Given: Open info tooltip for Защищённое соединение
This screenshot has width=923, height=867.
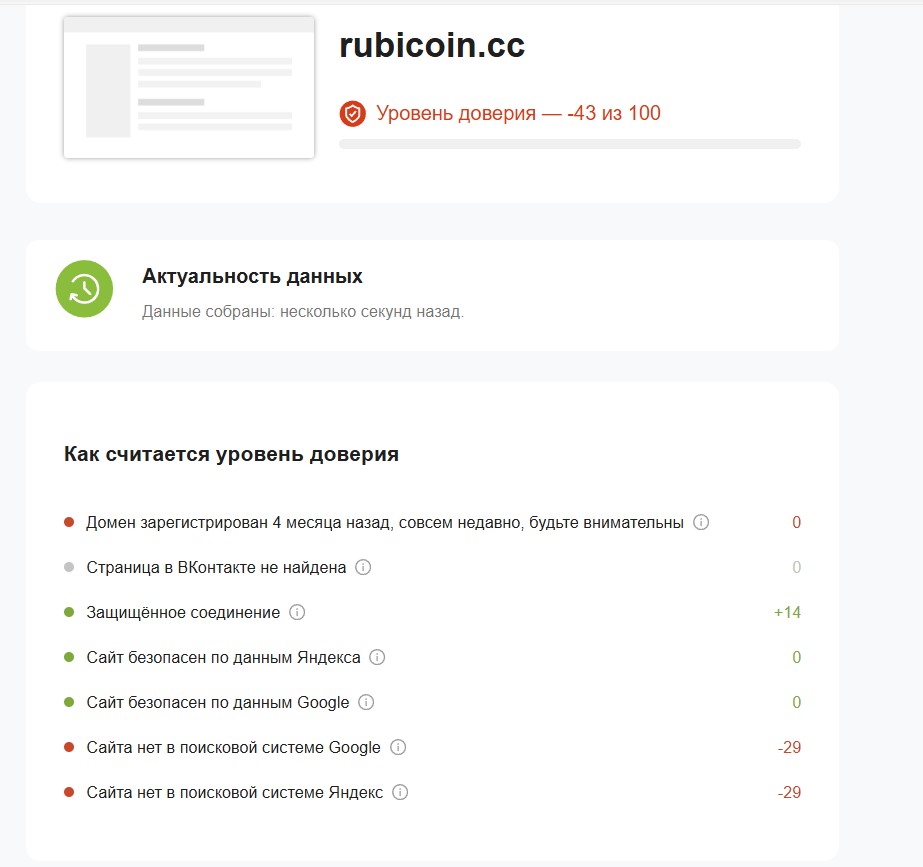Looking at the screenshot, I should (x=296, y=612).
